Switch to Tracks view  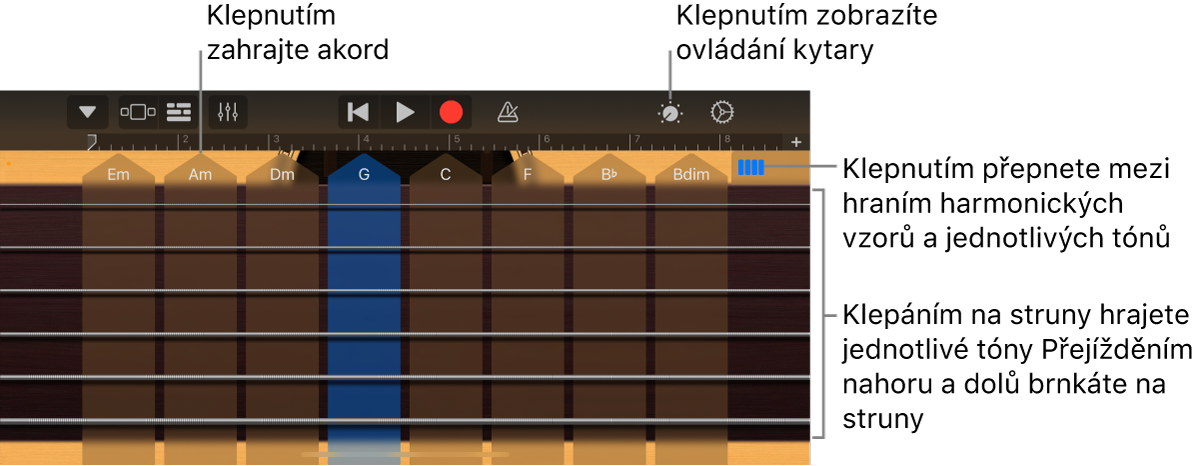click(x=178, y=112)
